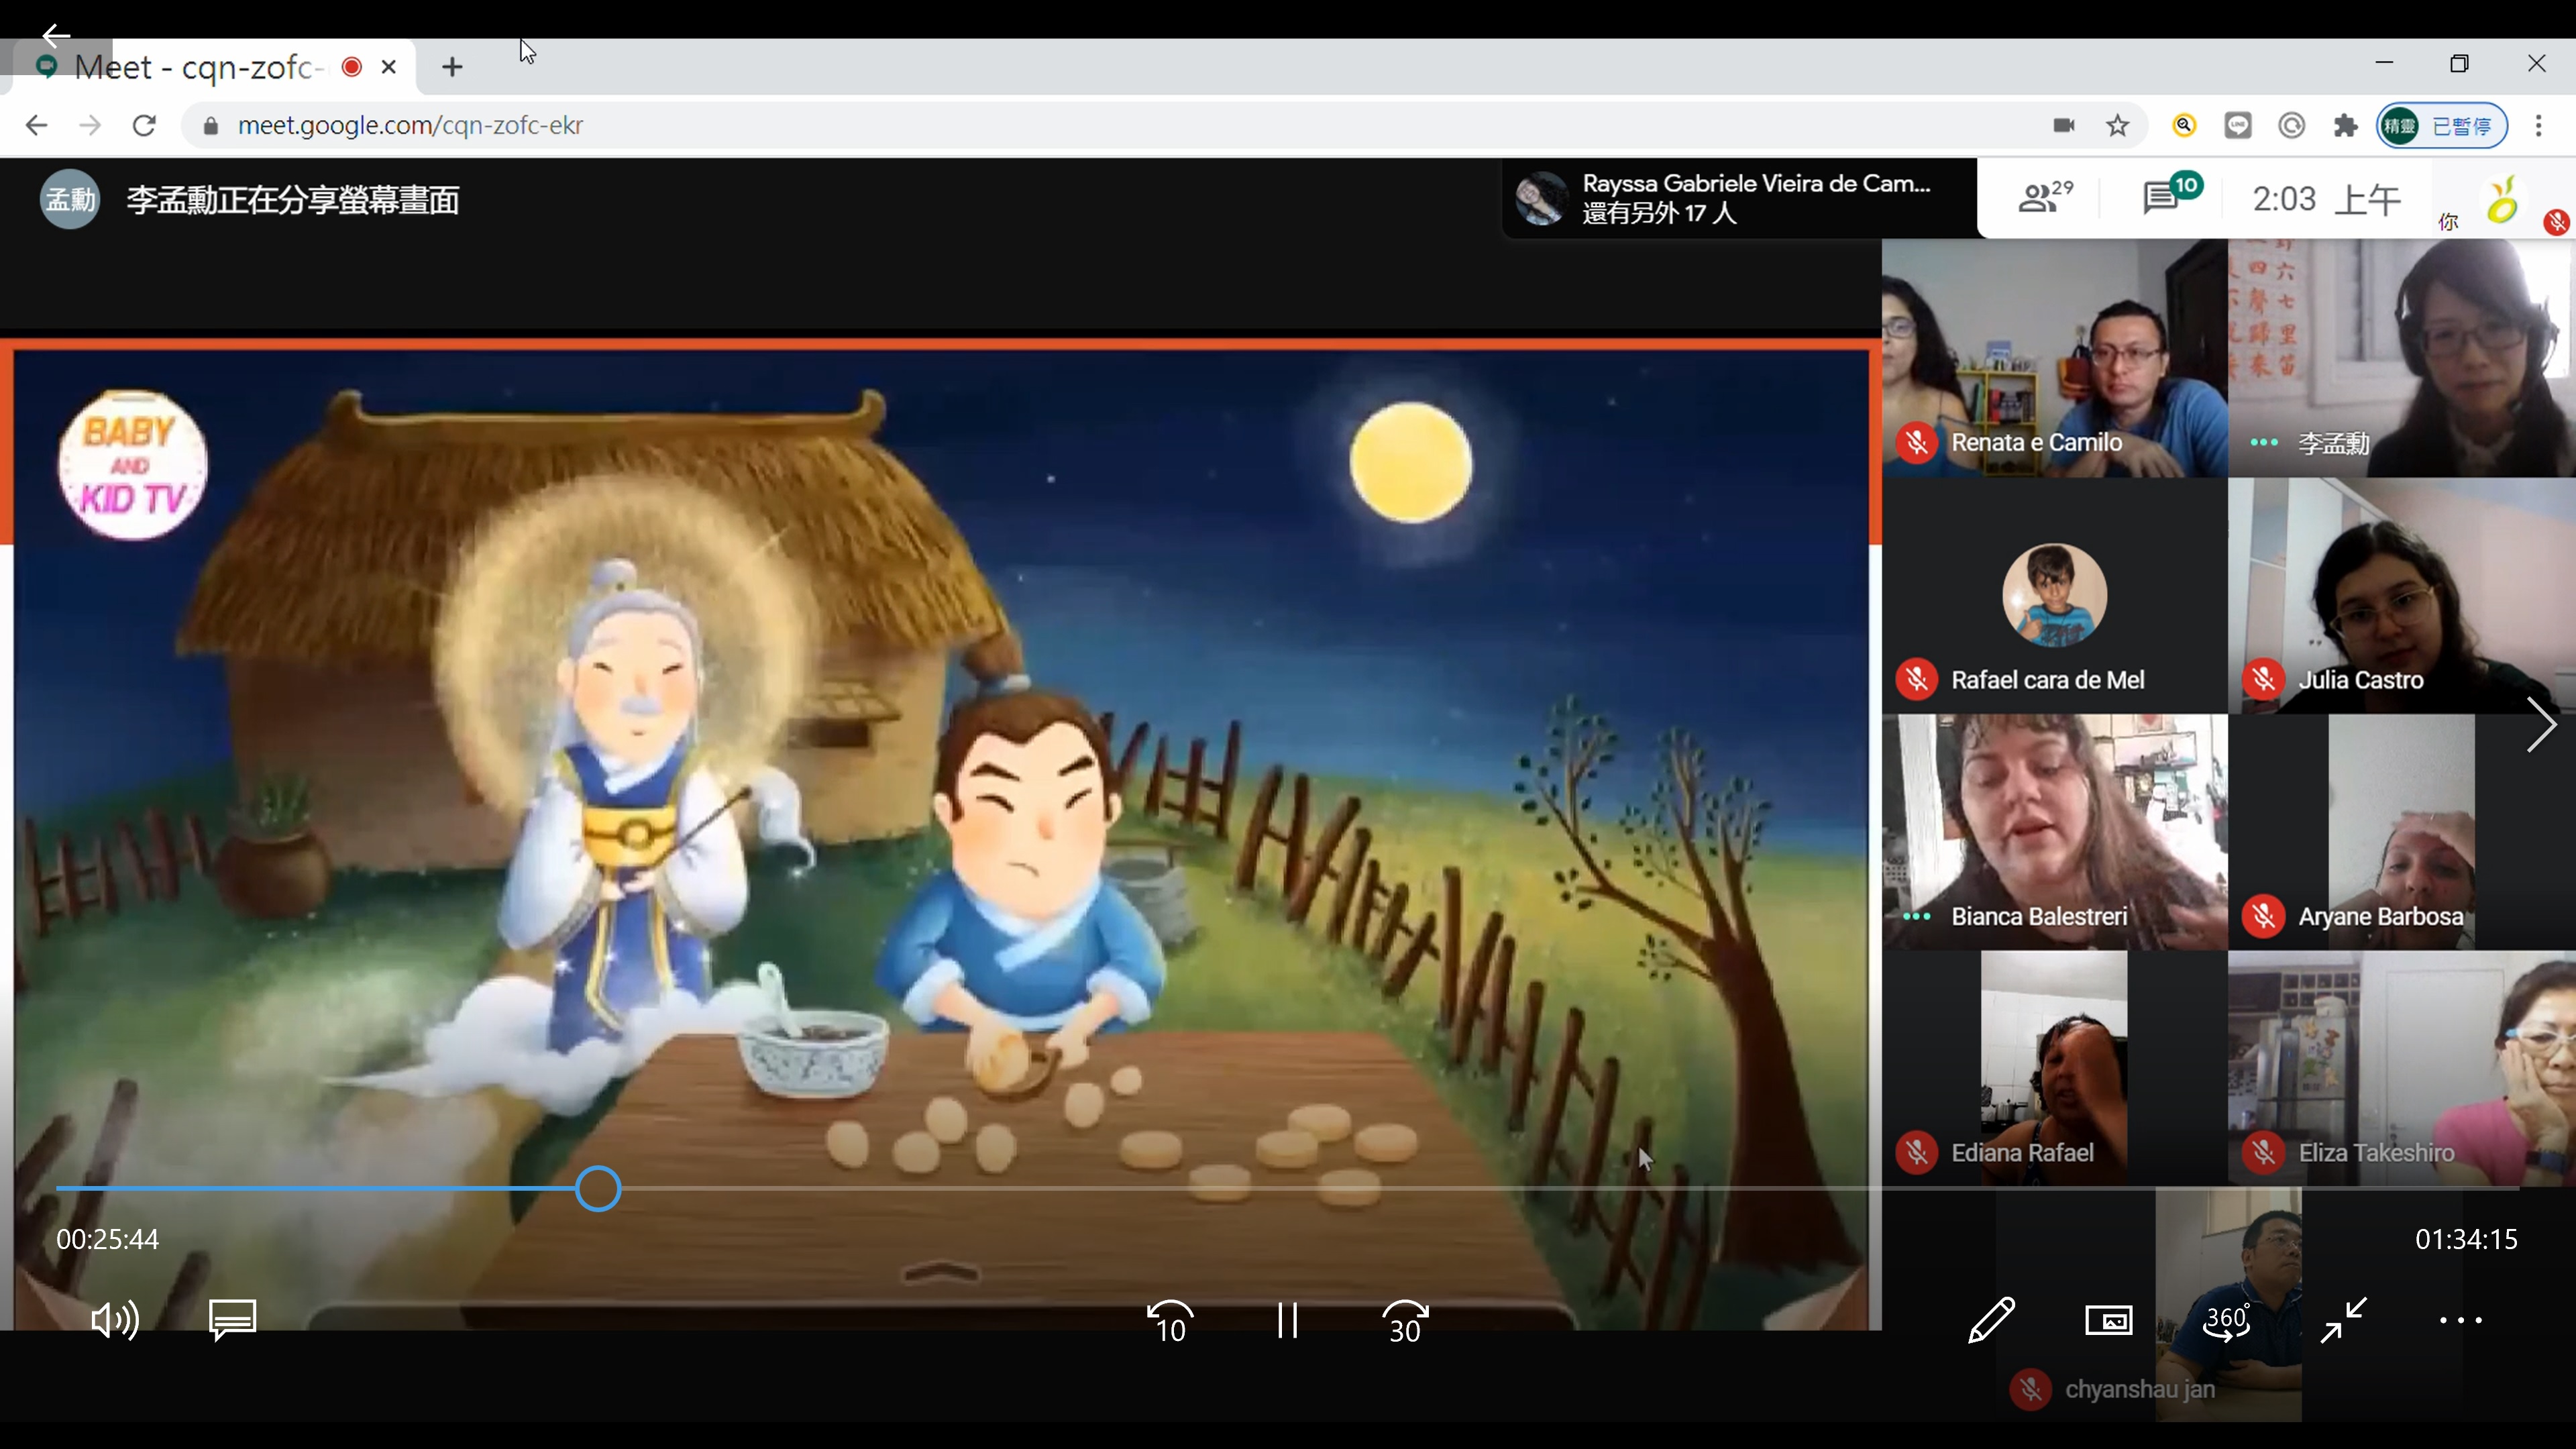Screen dimensions: 2576x1449
Task: Open the pencil edit tool
Action: [x=1991, y=1321]
